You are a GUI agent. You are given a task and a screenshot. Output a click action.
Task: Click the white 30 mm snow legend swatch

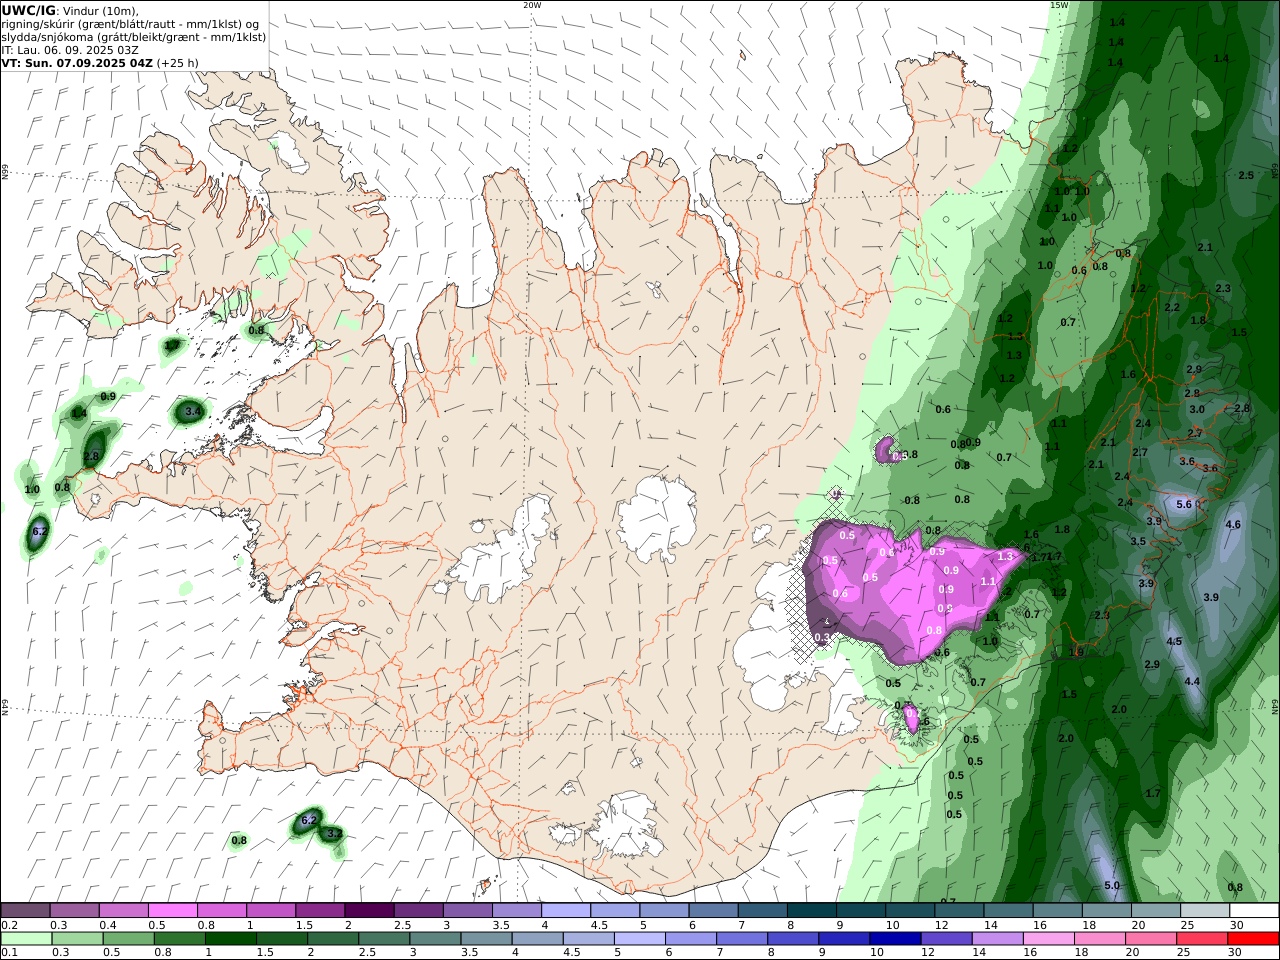tap(1254, 911)
